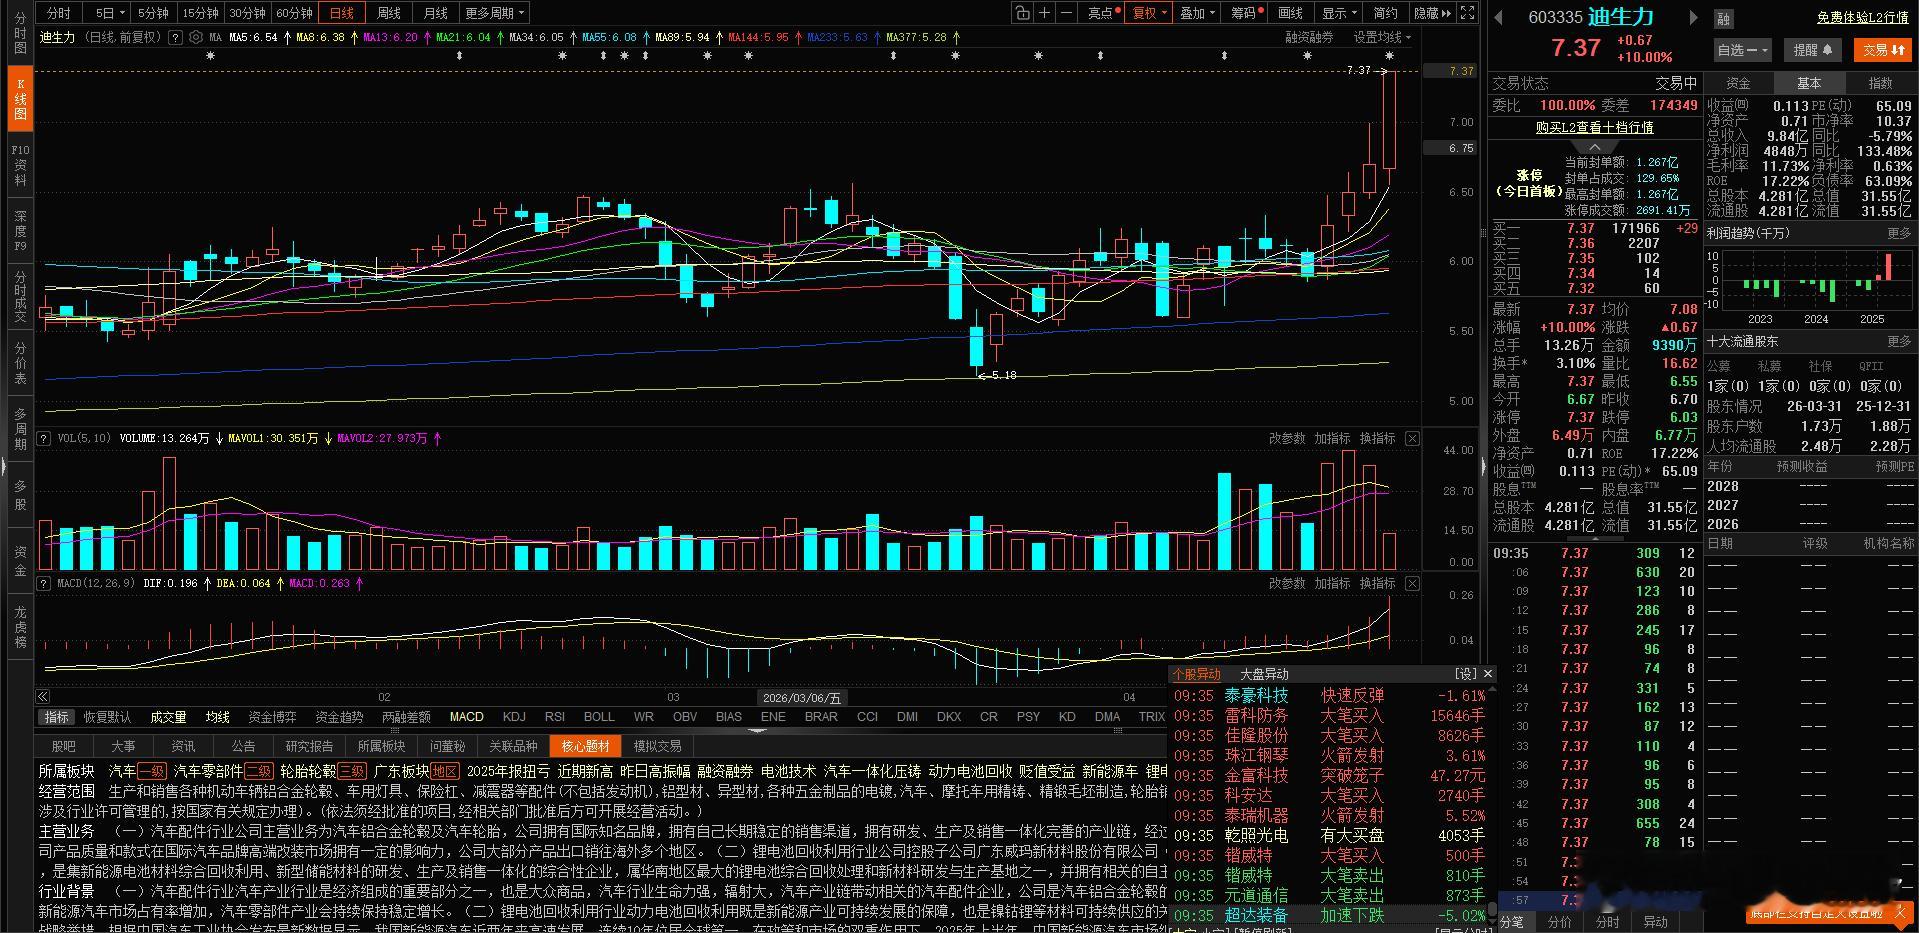The height and width of the screenshot is (933, 1919).
Task: Select KDJ indicator
Action: click(x=514, y=717)
